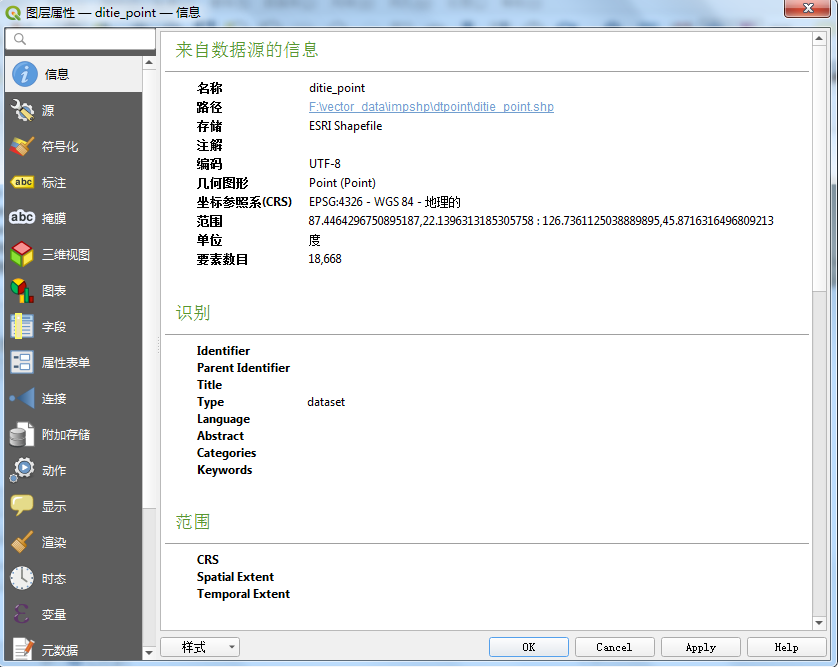Click the name value ditie_point

click(x=337, y=88)
